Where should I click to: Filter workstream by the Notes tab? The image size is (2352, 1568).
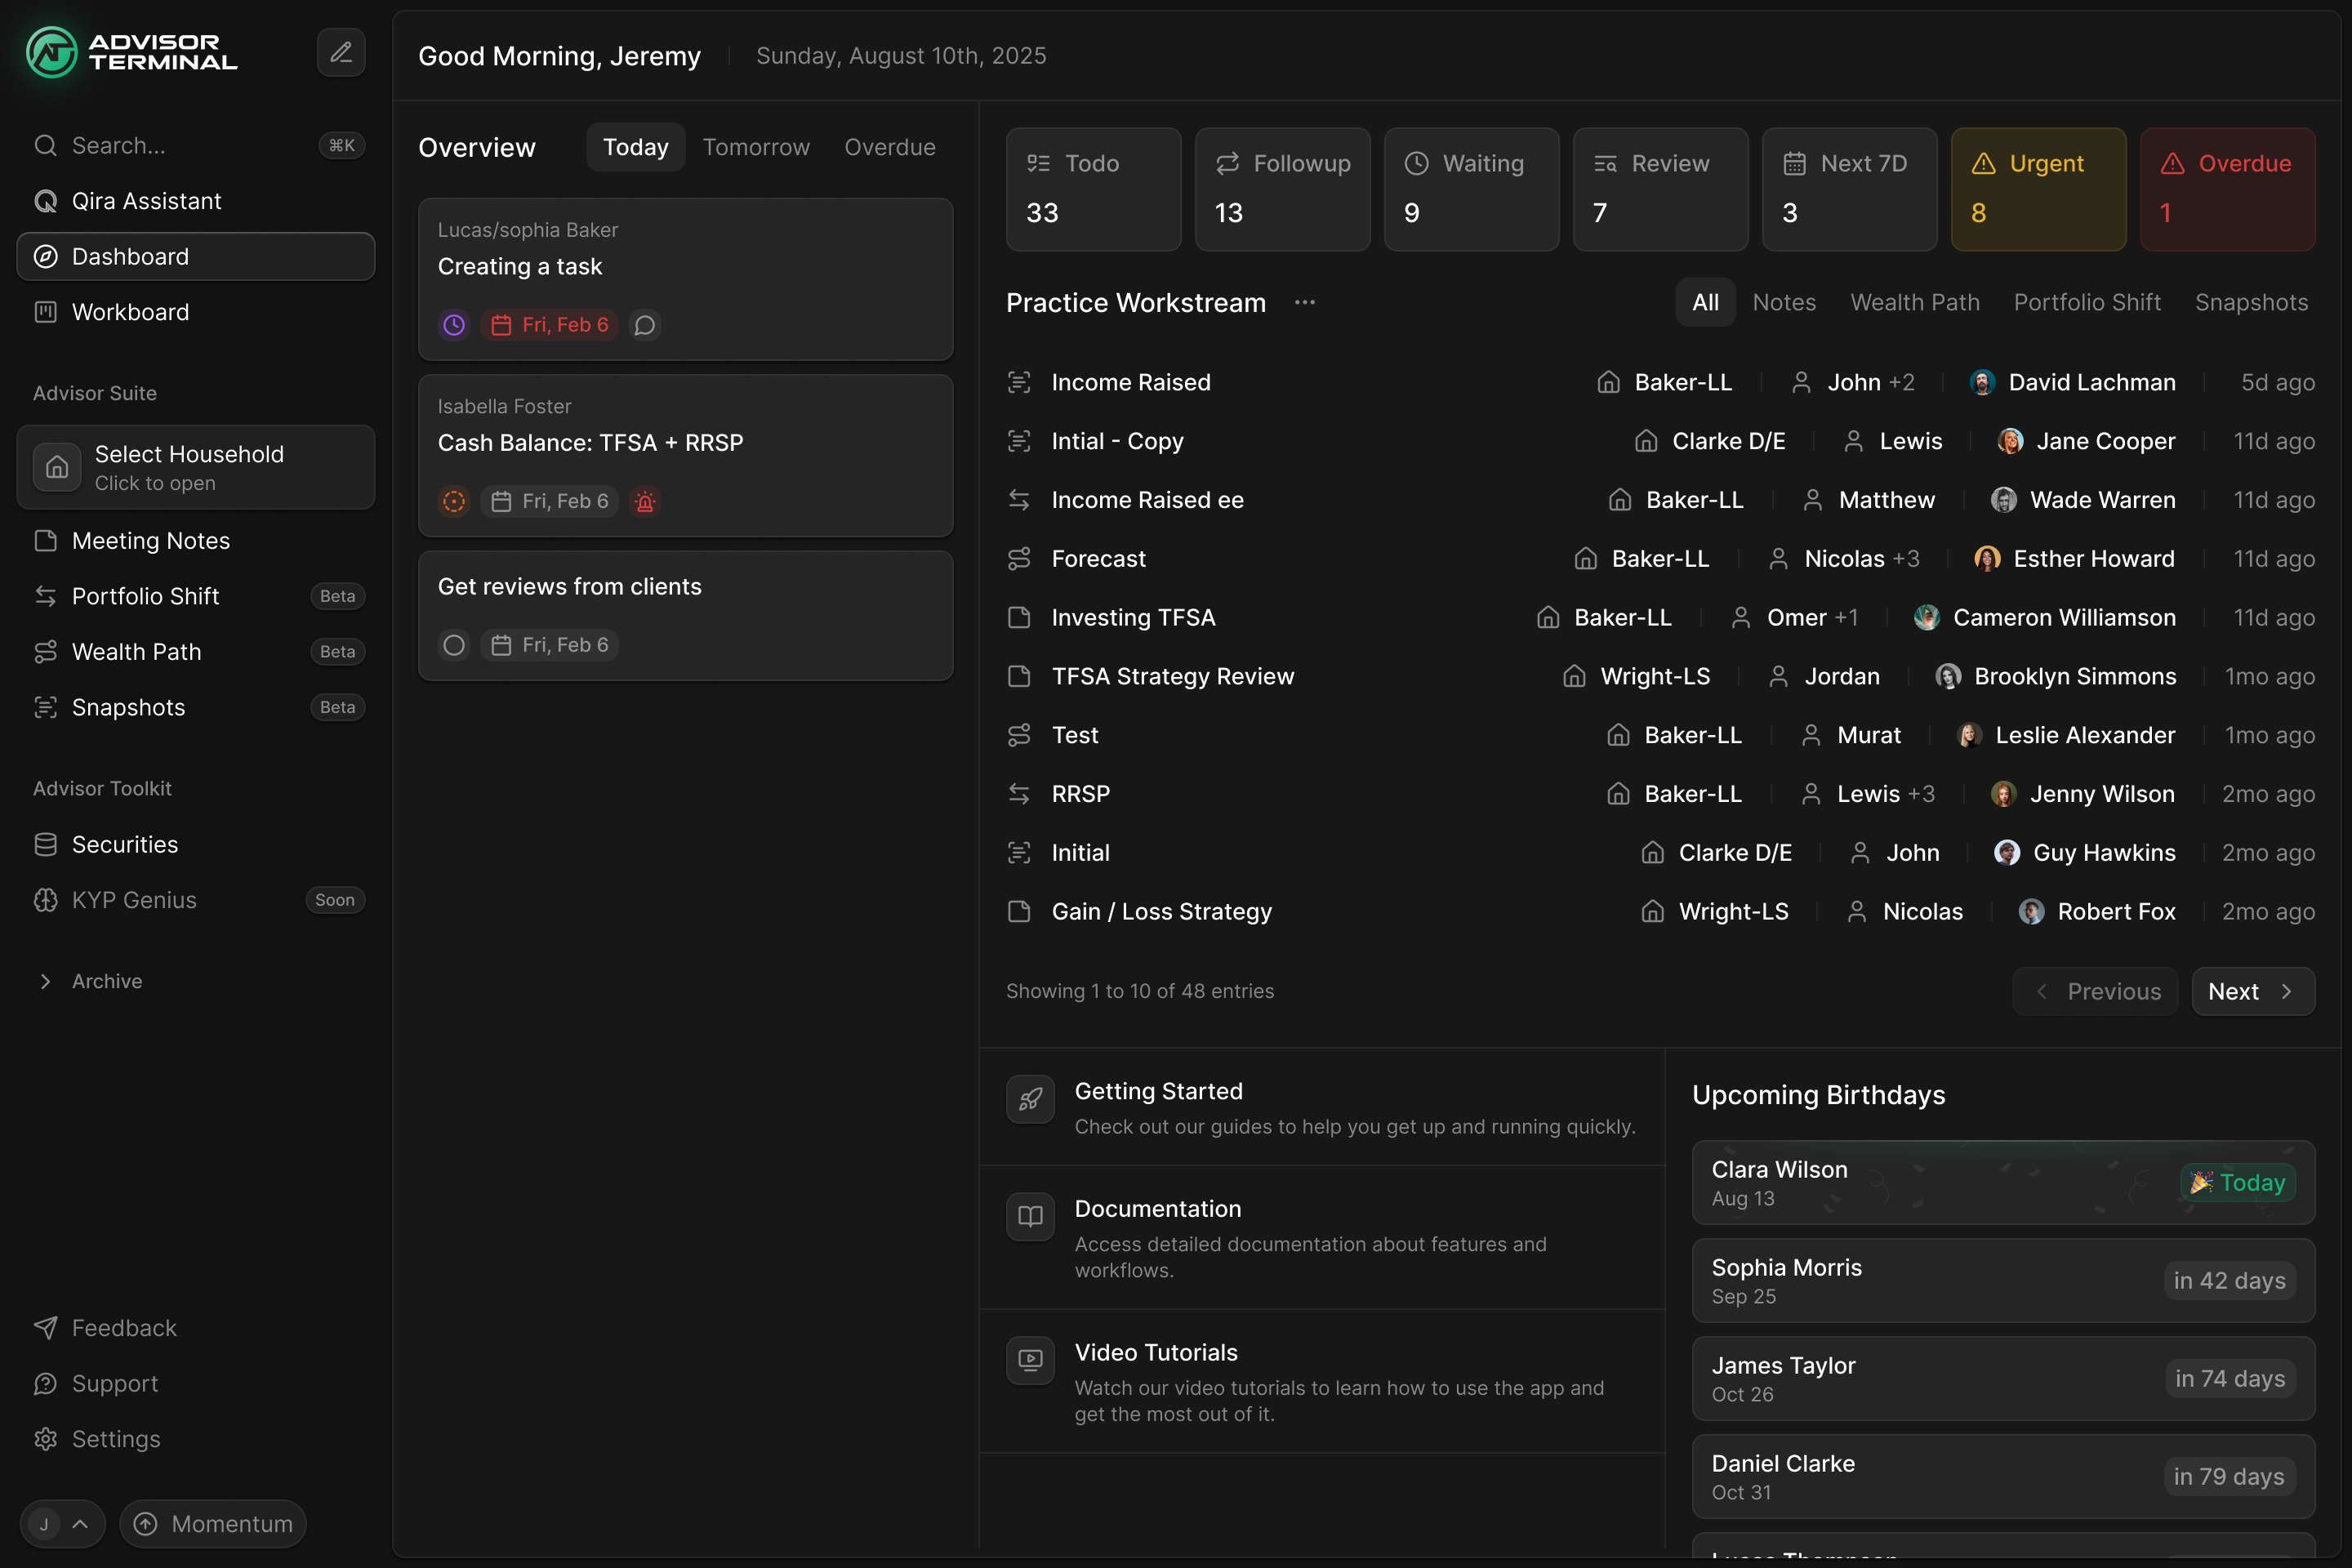click(x=1784, y=302)
